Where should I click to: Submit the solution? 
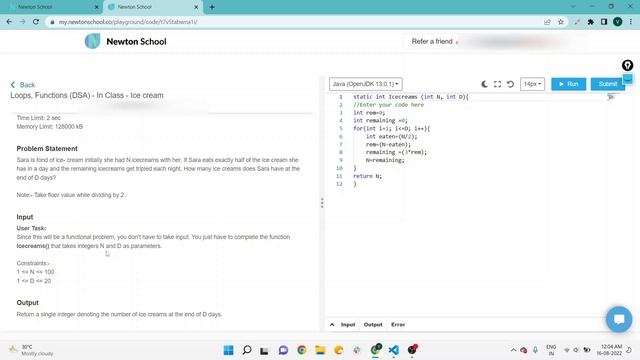(607, 84)
